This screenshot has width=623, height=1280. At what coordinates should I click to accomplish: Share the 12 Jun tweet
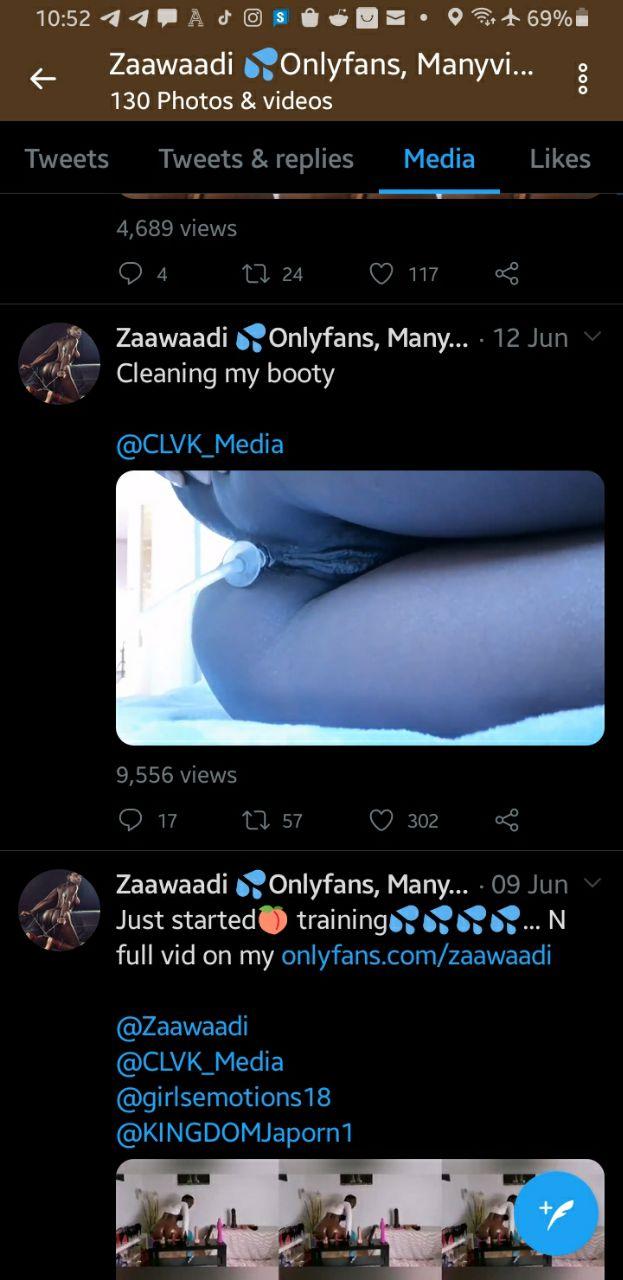pyautogui.click(x=507, y=820)
